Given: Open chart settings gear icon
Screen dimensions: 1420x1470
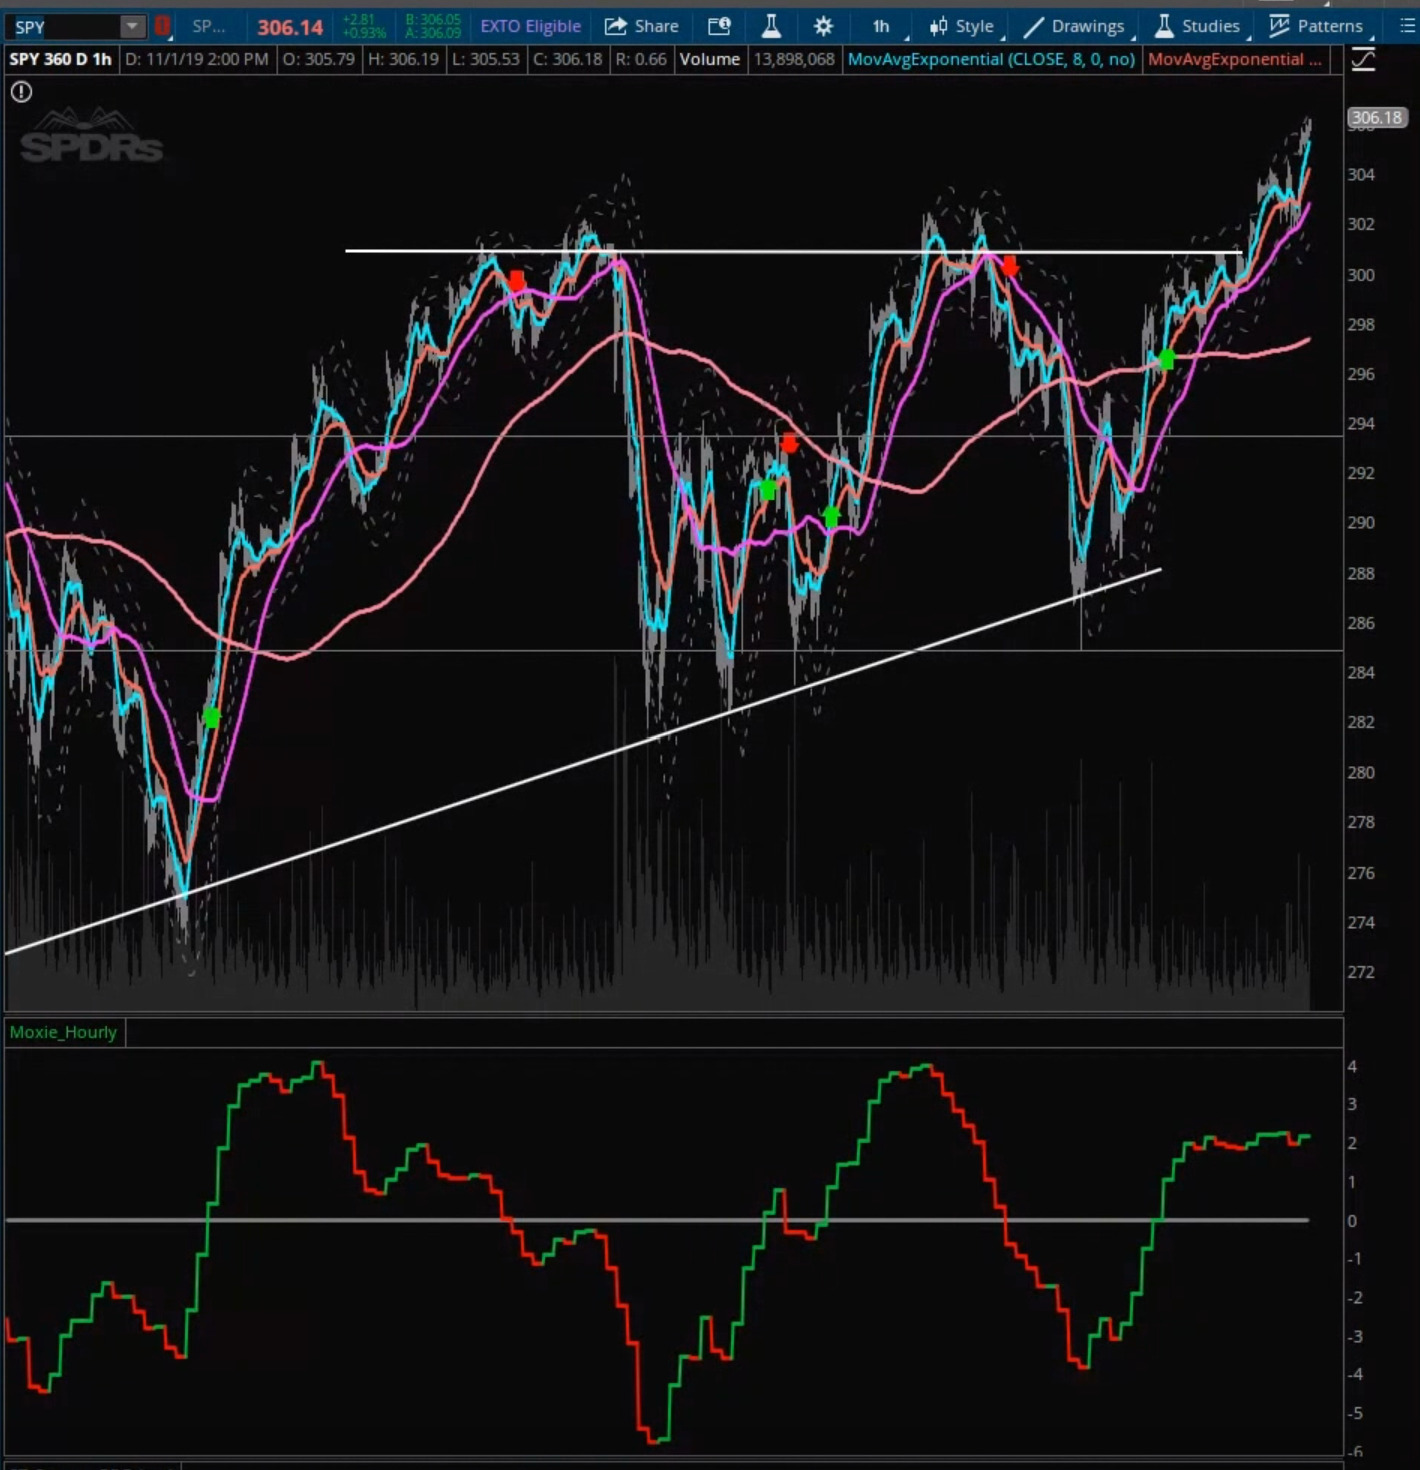Looking at the screenshot, I should [x=823, y=27].
